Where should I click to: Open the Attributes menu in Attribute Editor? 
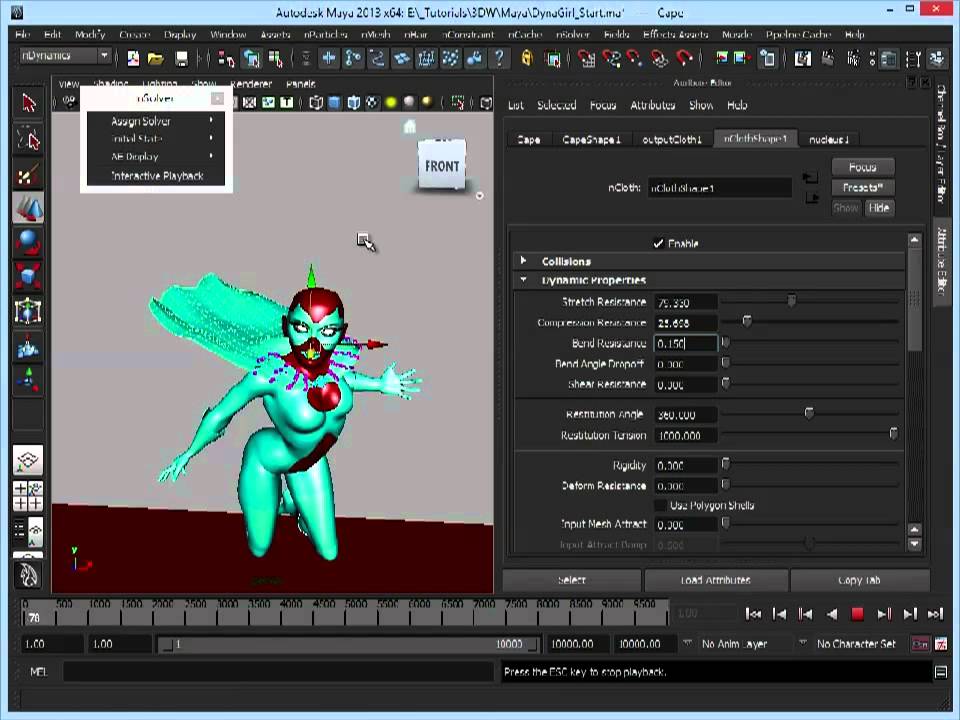[x=653, y=105]
